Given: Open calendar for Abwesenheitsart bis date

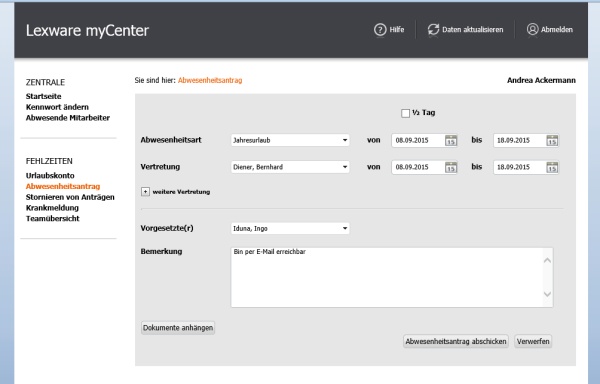Looking at the screenshot, I should click(552, 140).
